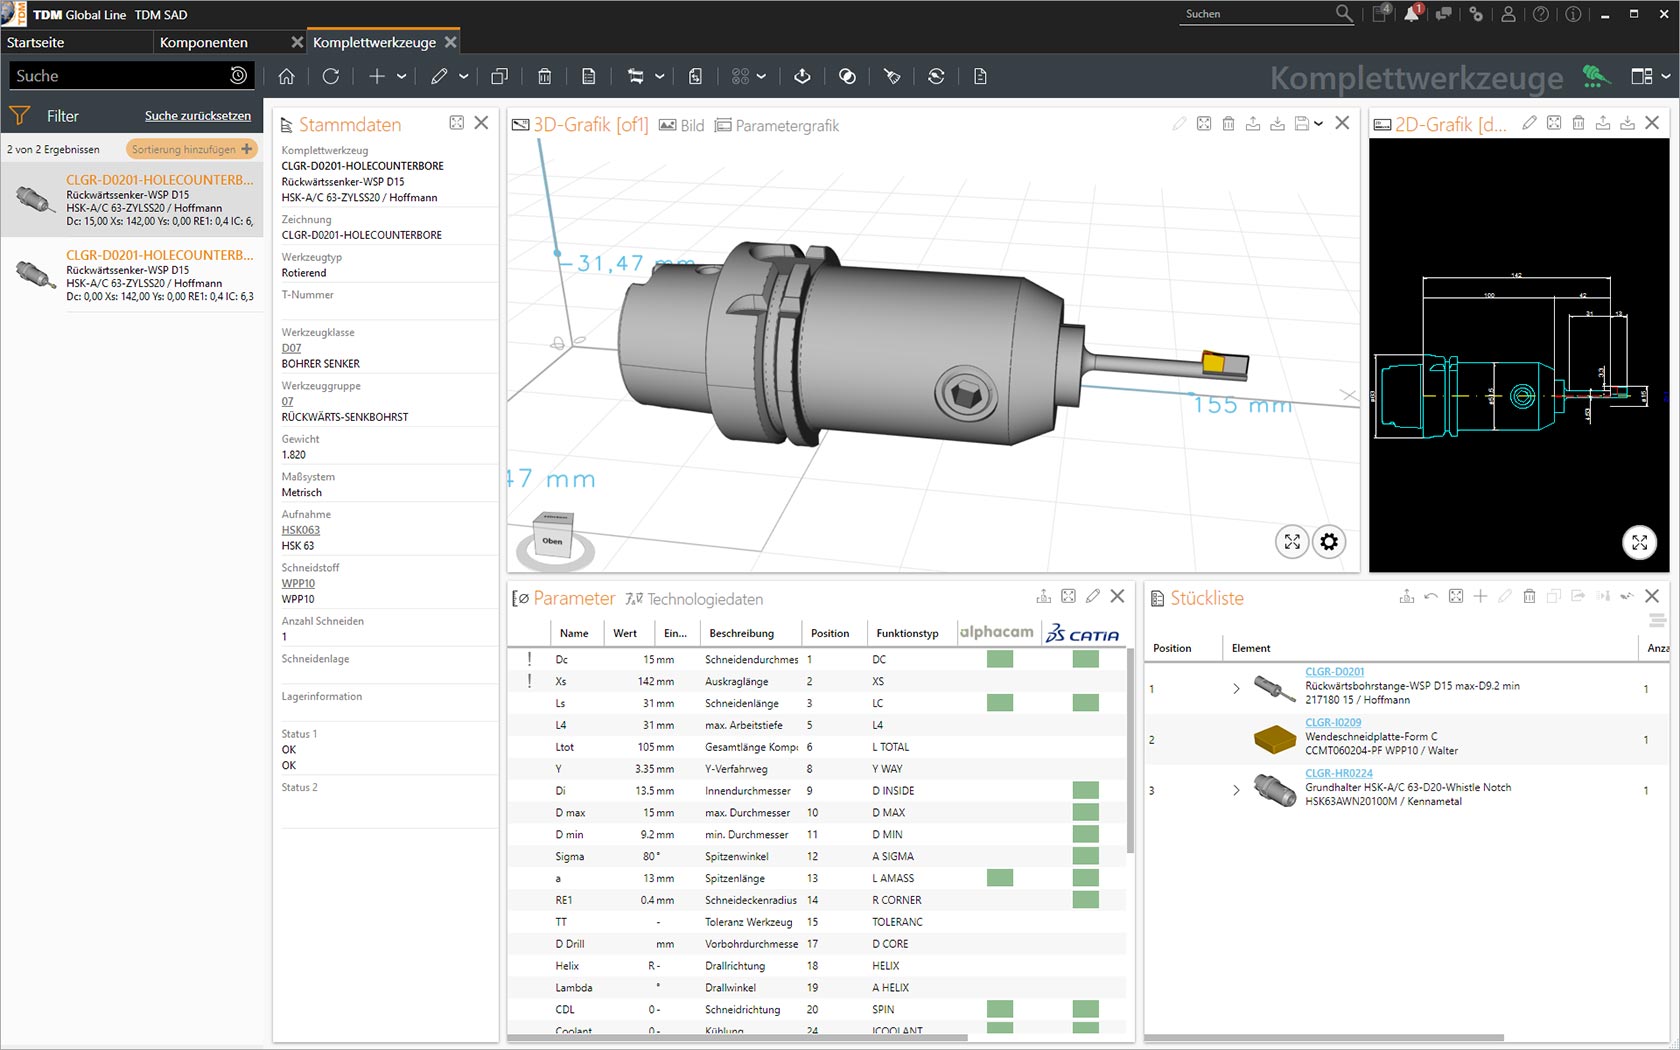Open the notification bell with red badge

[1411, 14]
